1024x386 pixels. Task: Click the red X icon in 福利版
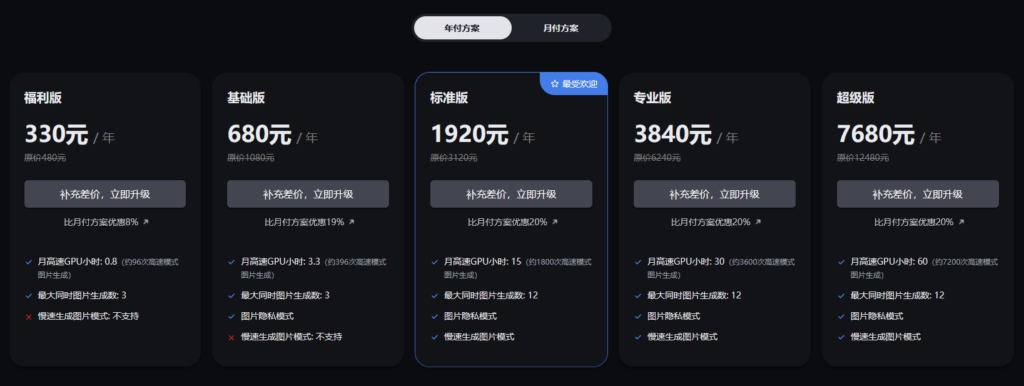point(29,317)
